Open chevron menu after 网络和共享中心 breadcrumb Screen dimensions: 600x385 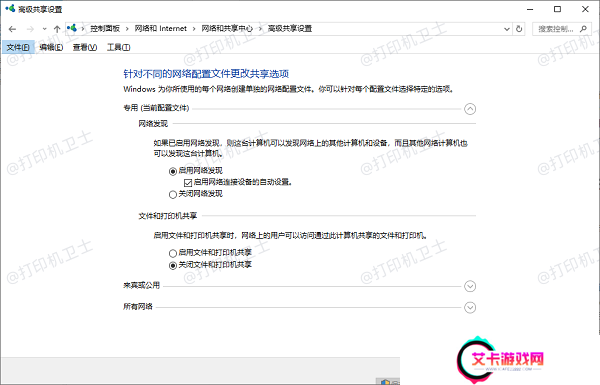click(x=260, y=29)
